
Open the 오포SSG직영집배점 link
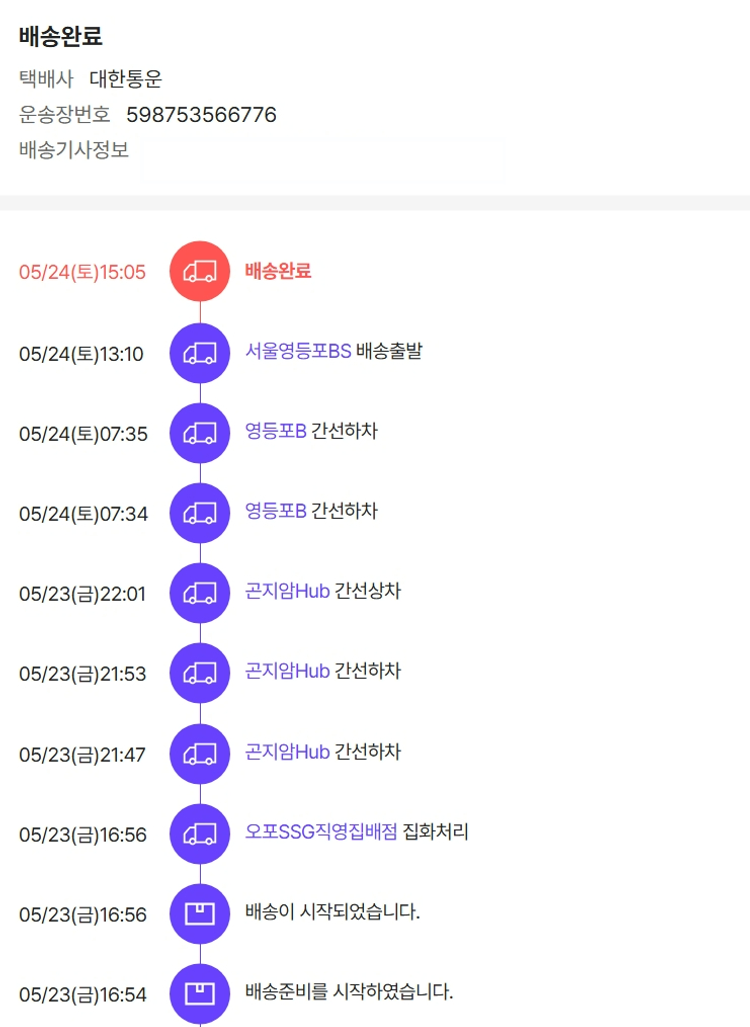tap(321, 832)
